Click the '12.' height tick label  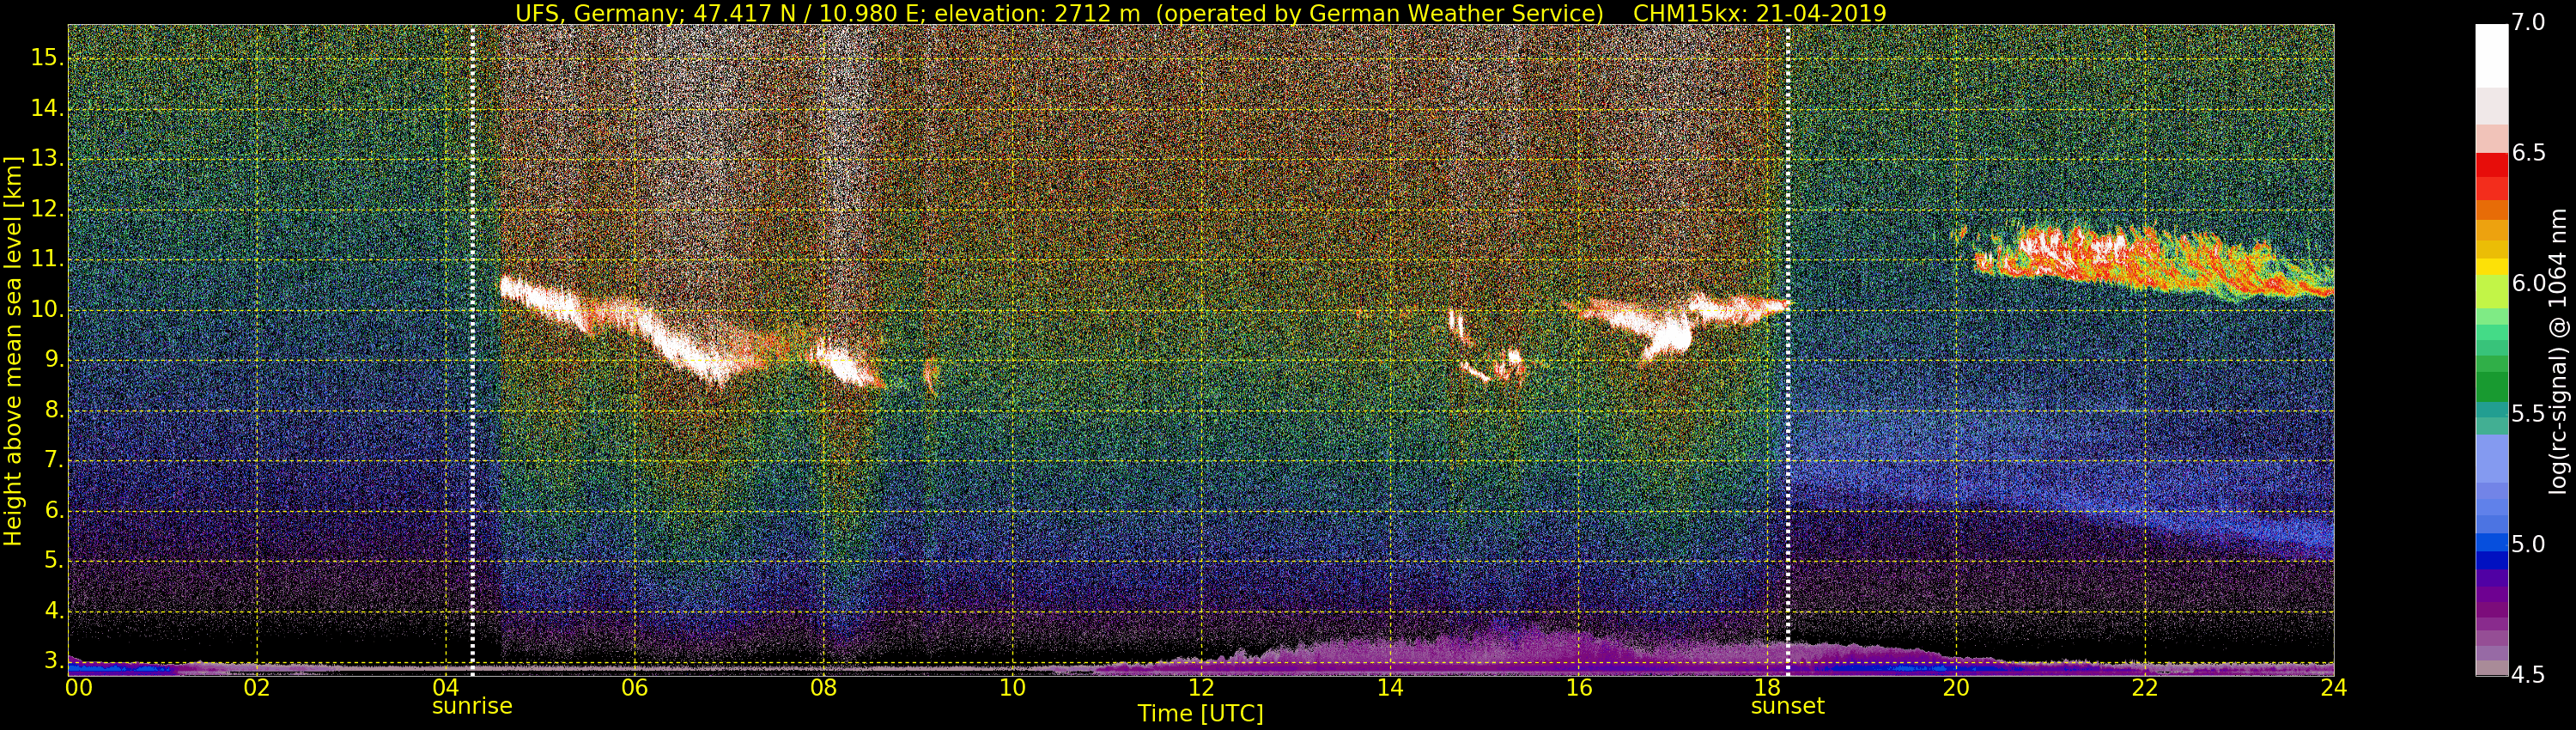(x=47, y=210)
